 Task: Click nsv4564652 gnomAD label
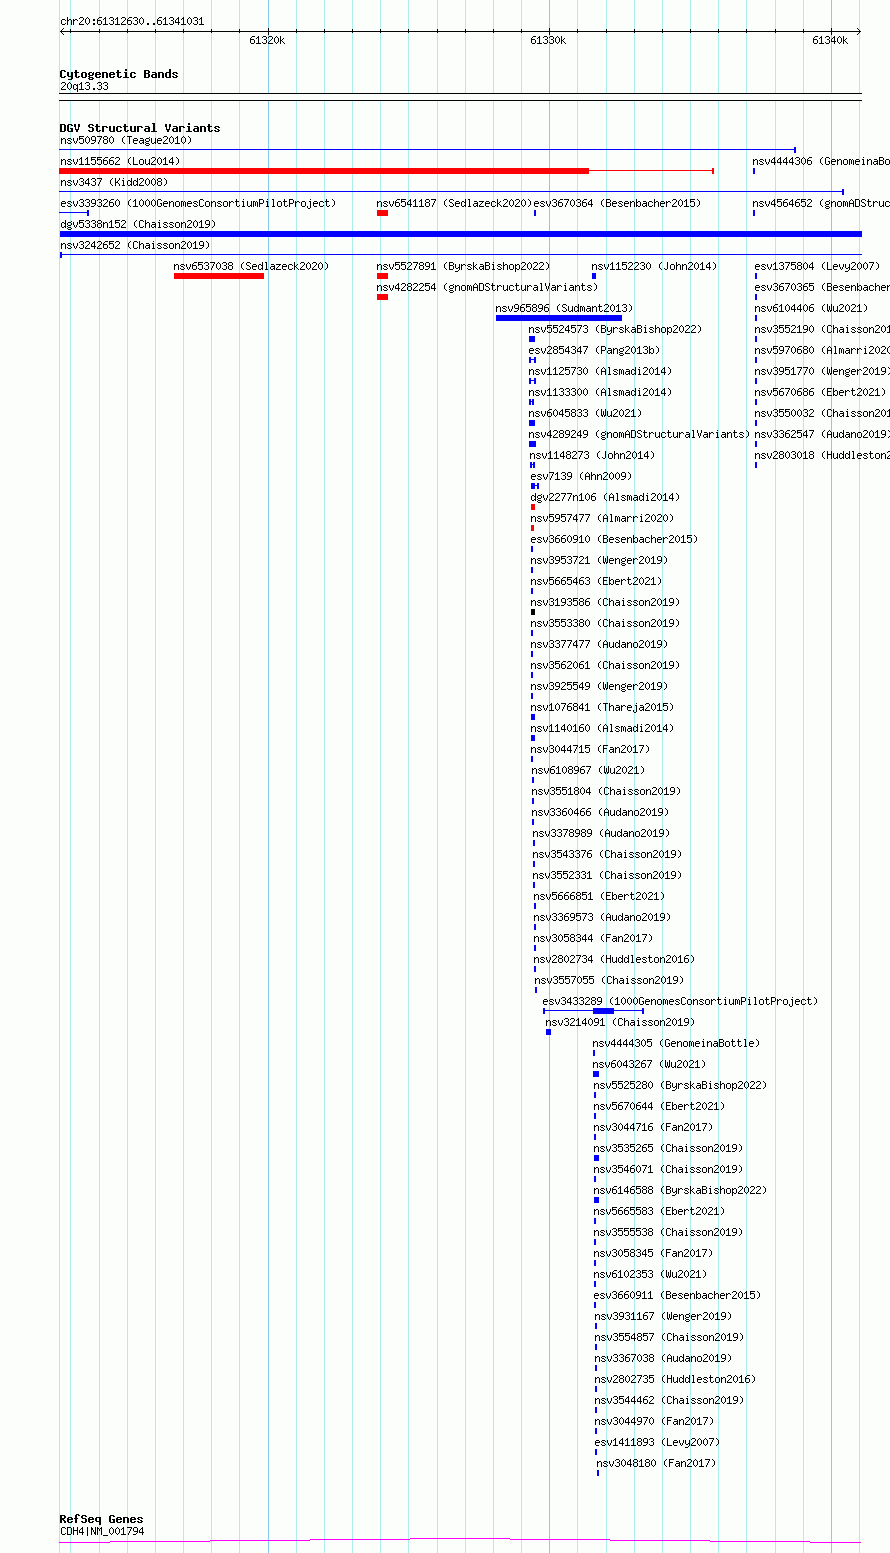click(x=821, y=203)
